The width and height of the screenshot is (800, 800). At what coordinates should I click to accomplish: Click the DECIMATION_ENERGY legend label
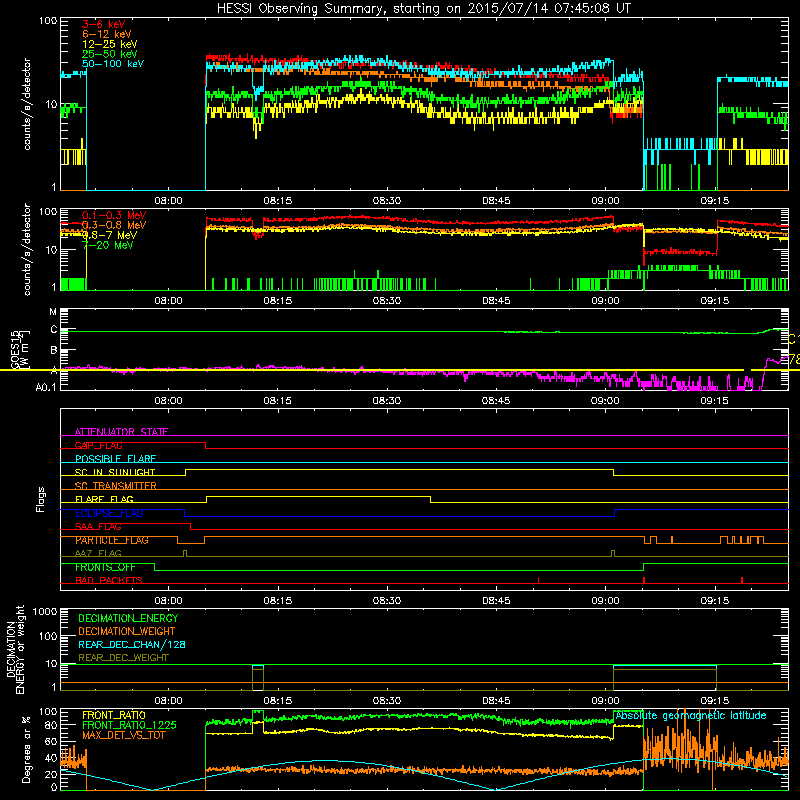tap(128, 618)
